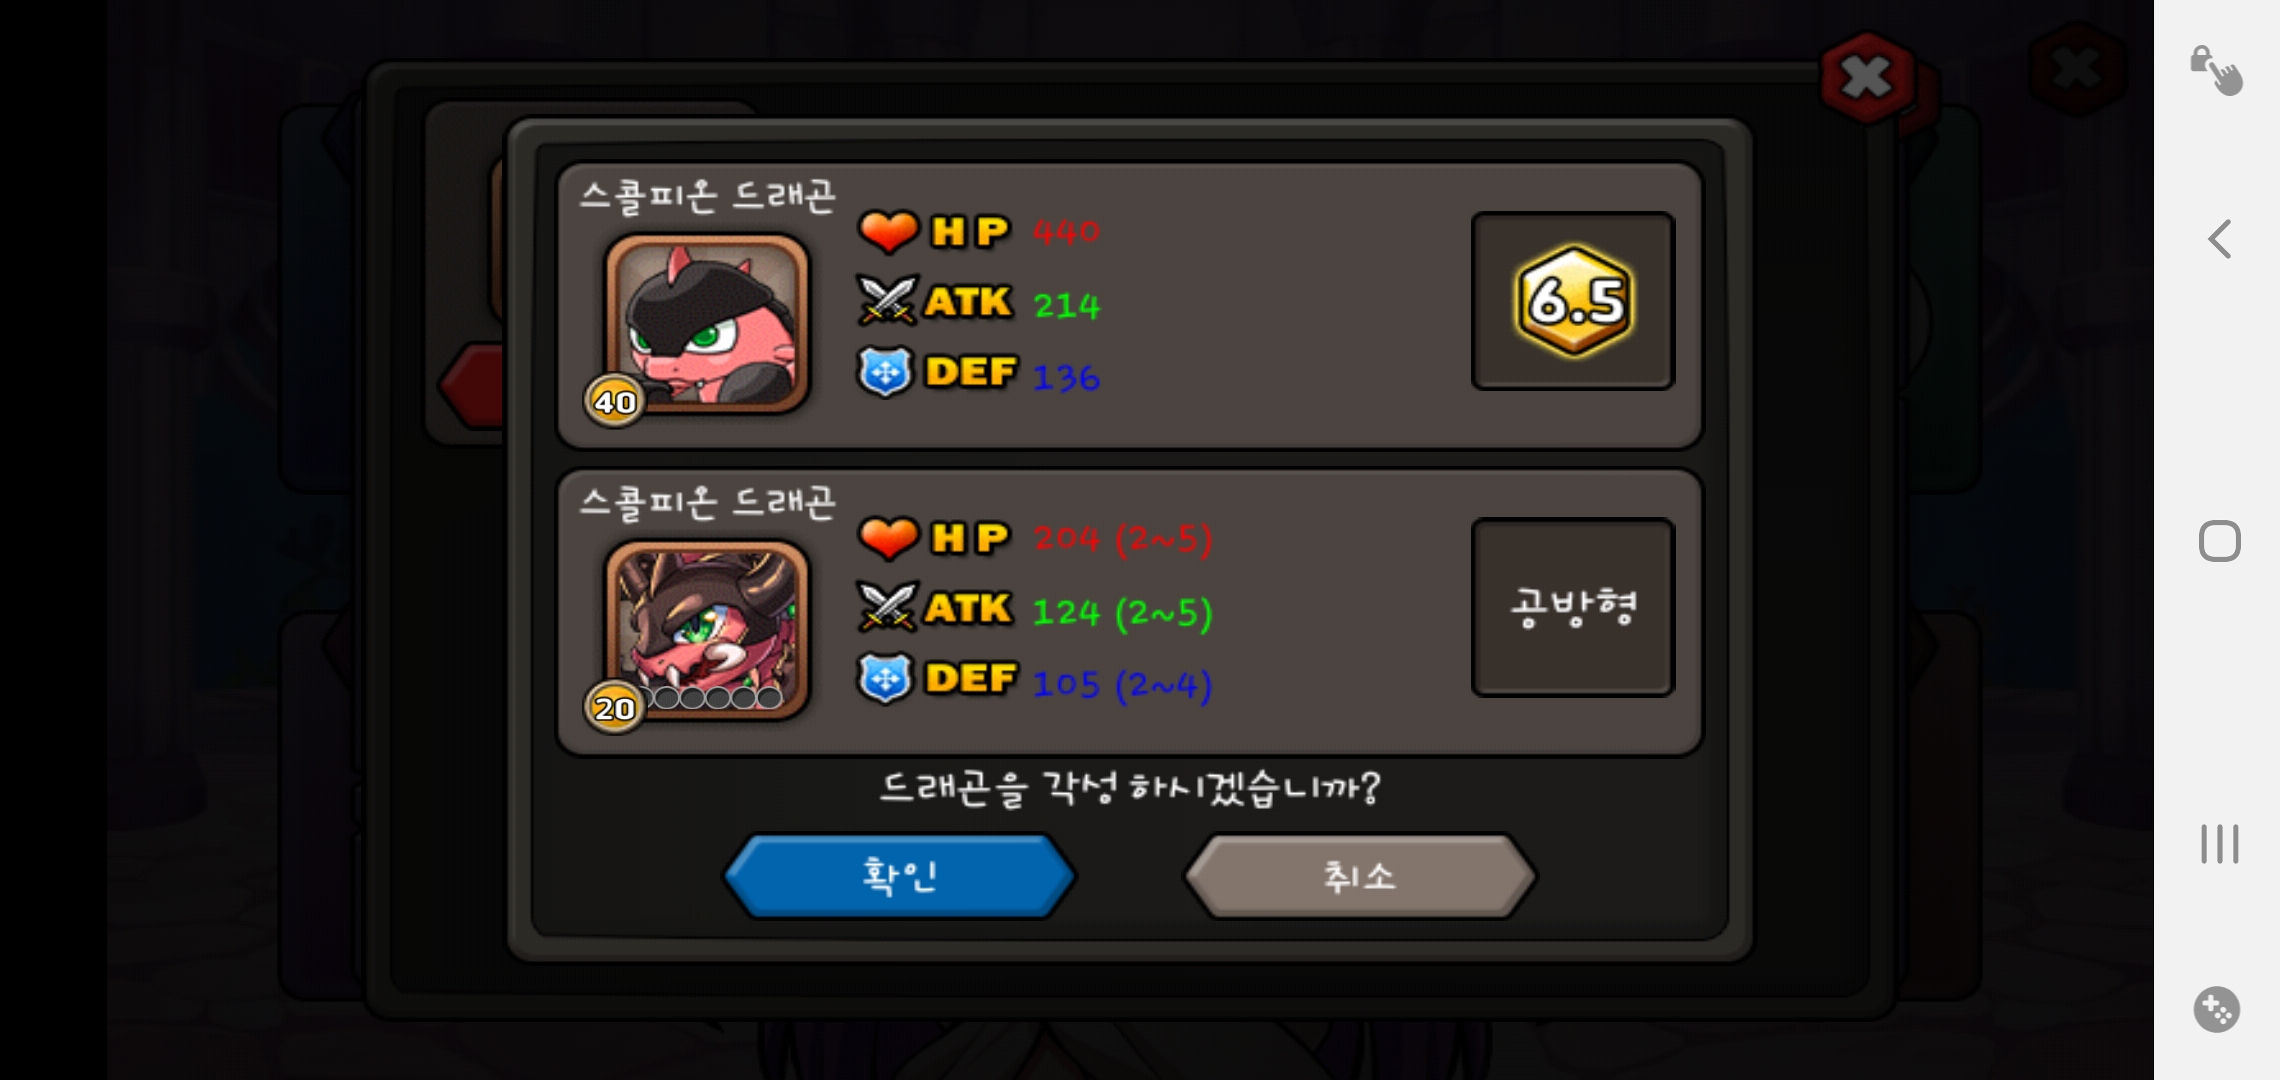
Task: Tap the blue shield DEF icon of top dragon
Action: tap(885, 372)
